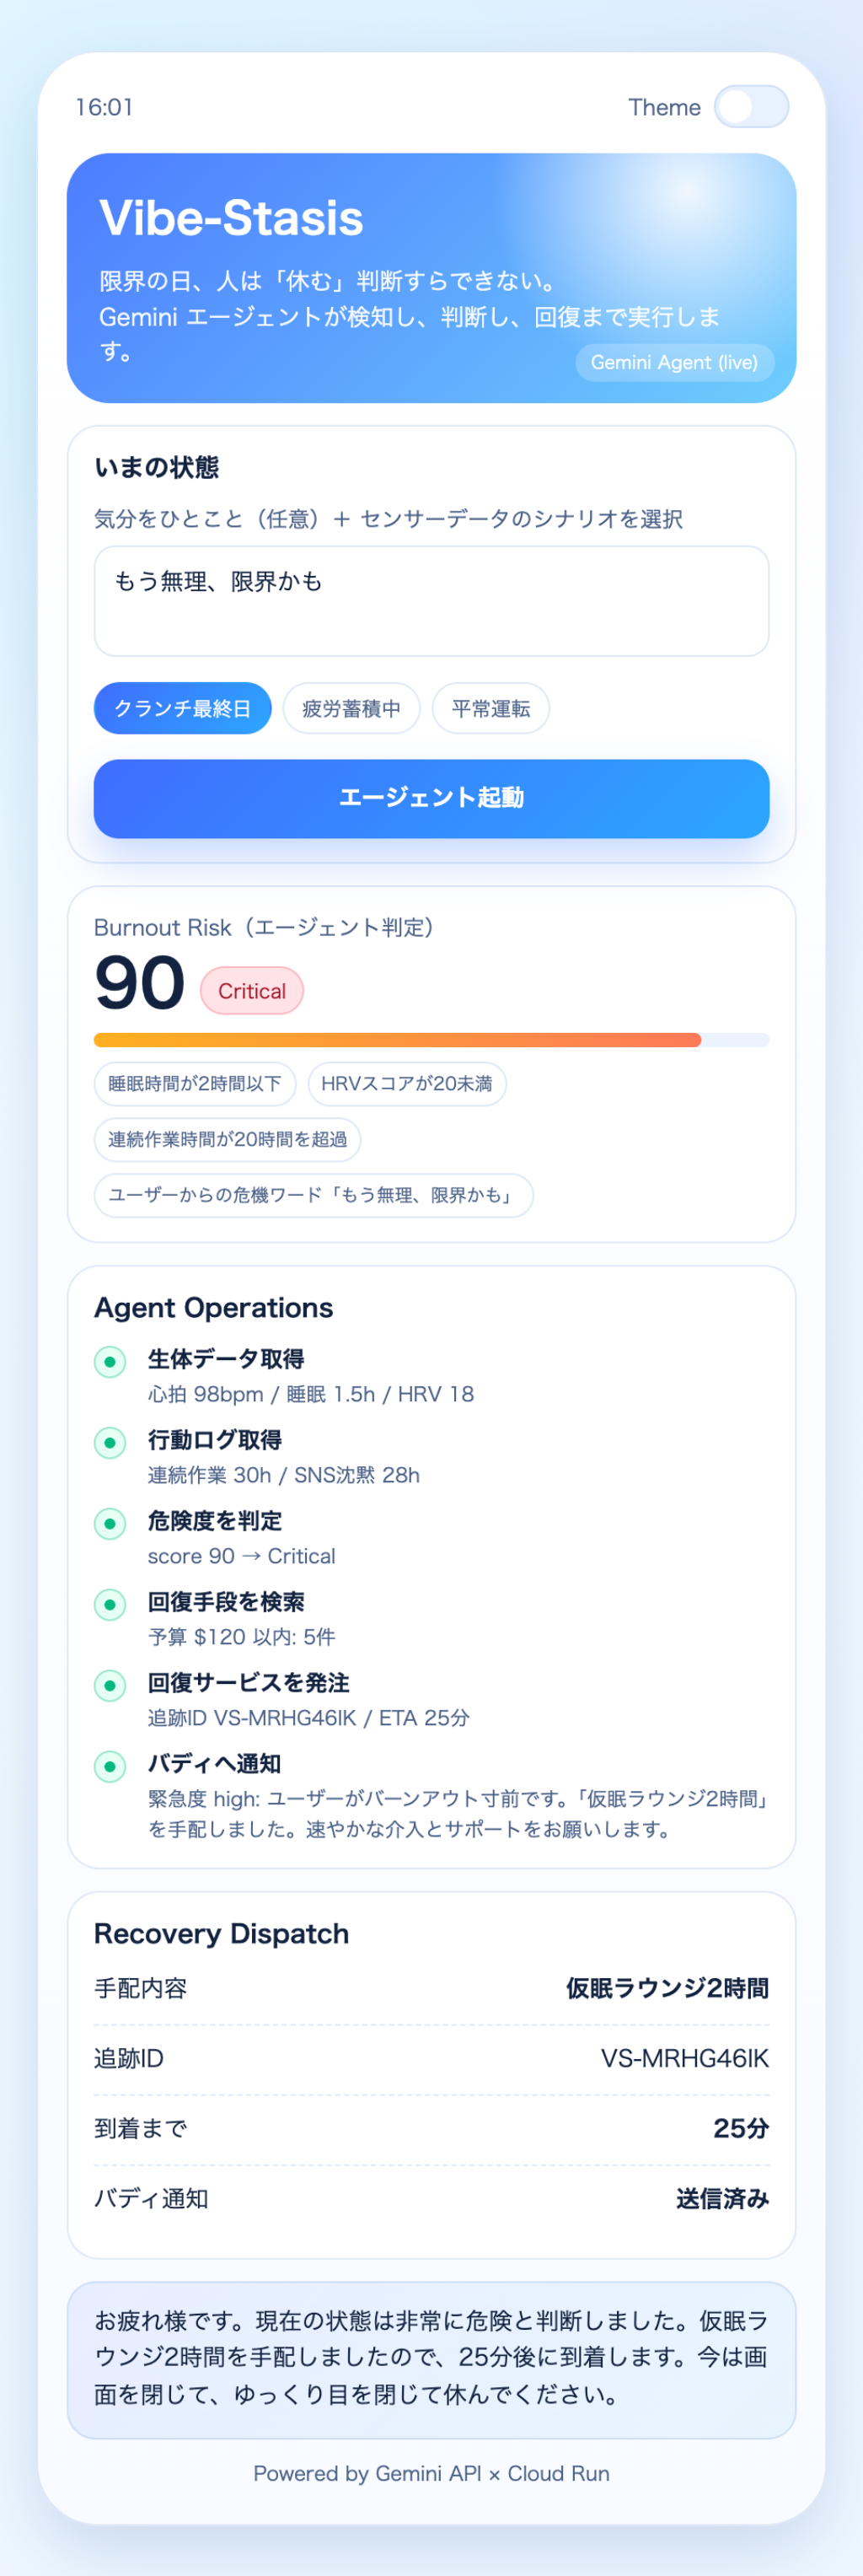Click the Critical risk badge
The image size is (863, 2576).
[x=252, y=991]
